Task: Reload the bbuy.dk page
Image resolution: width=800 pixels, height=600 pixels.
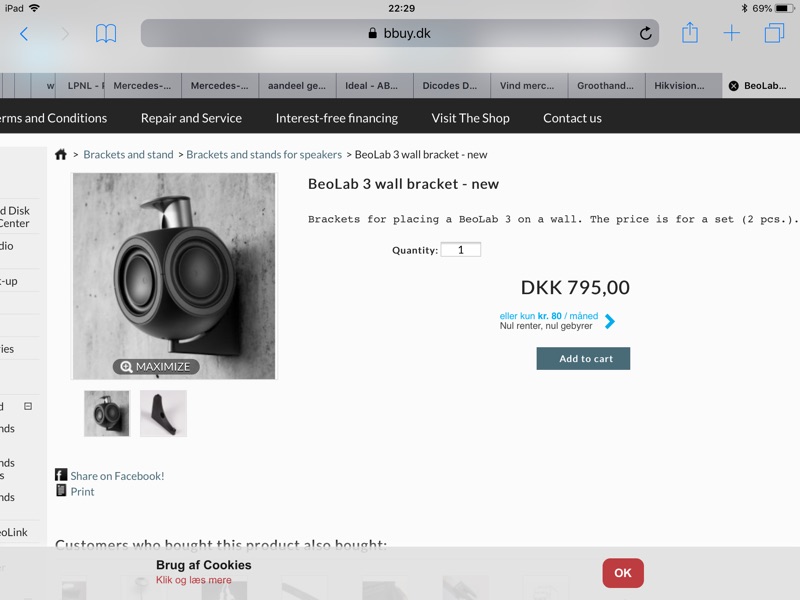Action: pyautogui.click(x=646, y=34)
